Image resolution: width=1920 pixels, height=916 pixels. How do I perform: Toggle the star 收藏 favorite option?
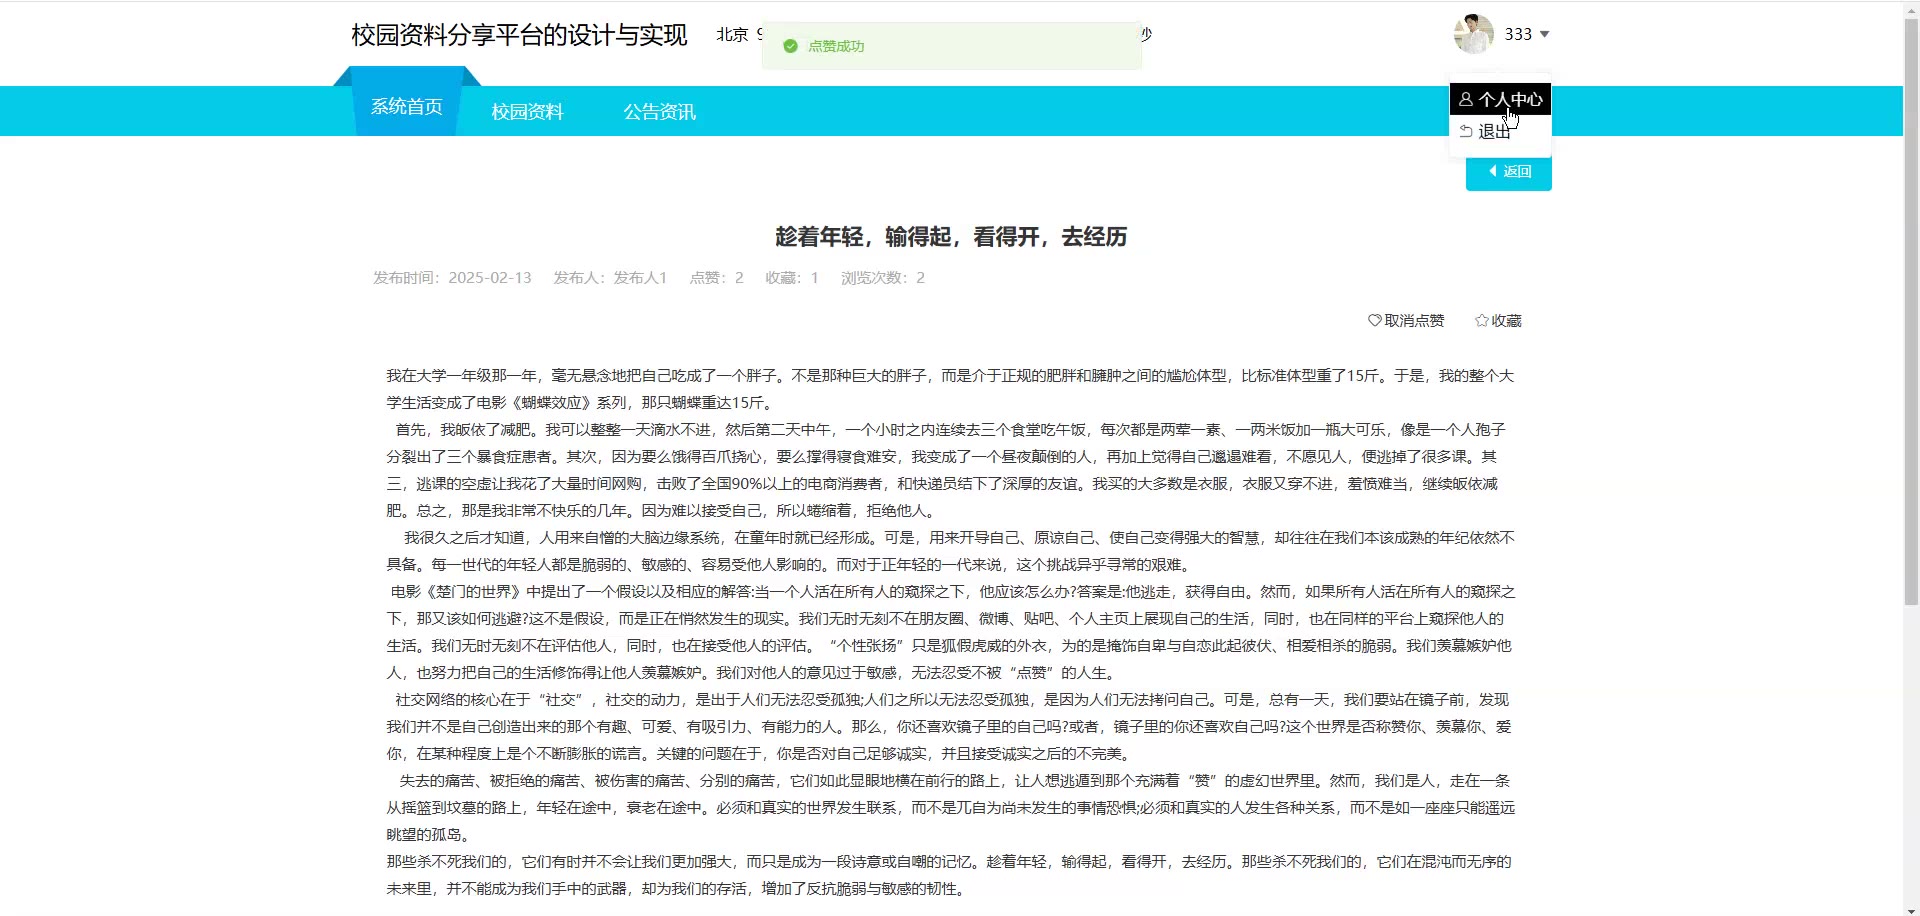coord(1481,321)
